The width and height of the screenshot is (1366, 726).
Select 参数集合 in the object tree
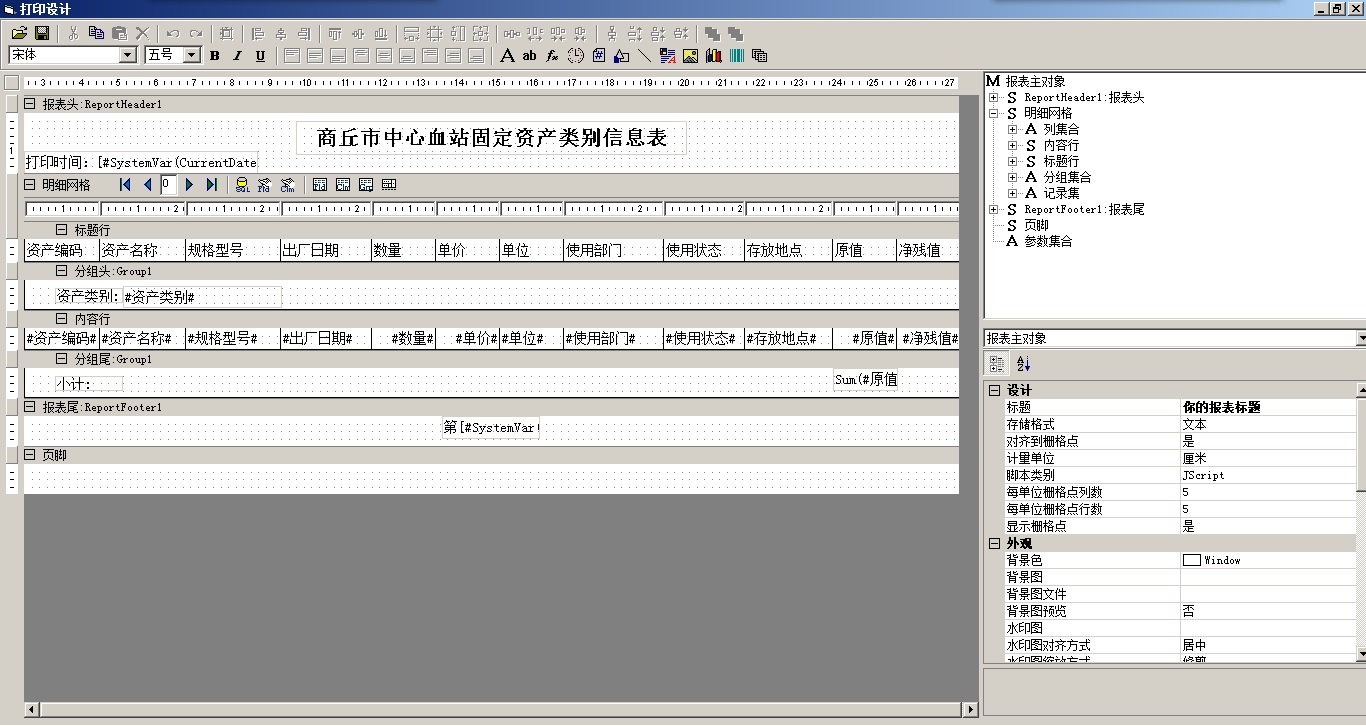click(1048, 241)
